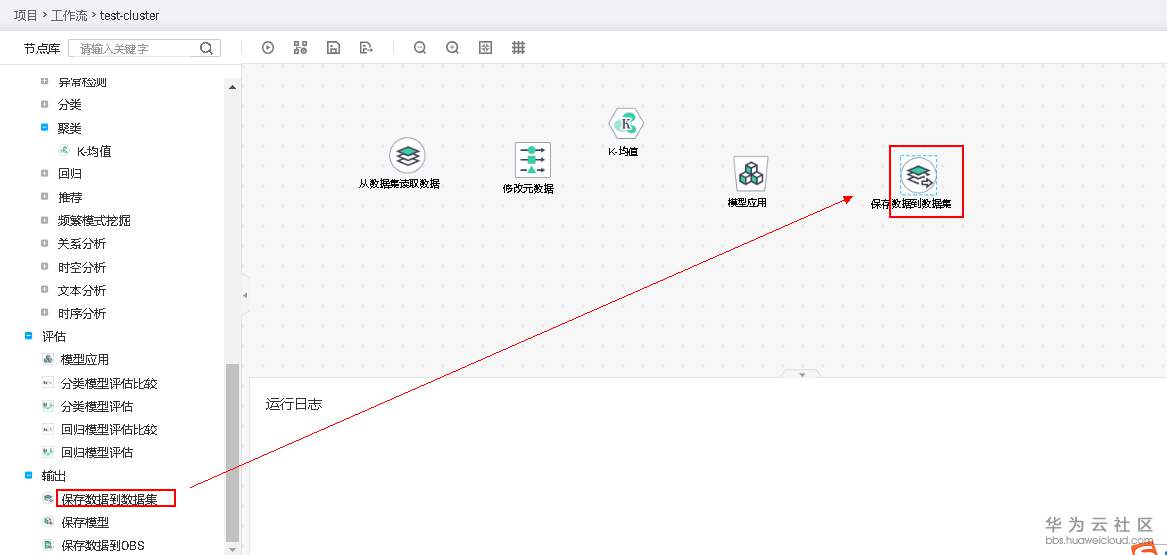Zoom out the canvas using the minus magnifier
Screen dimensions: 1167x555
coord(420,48)
